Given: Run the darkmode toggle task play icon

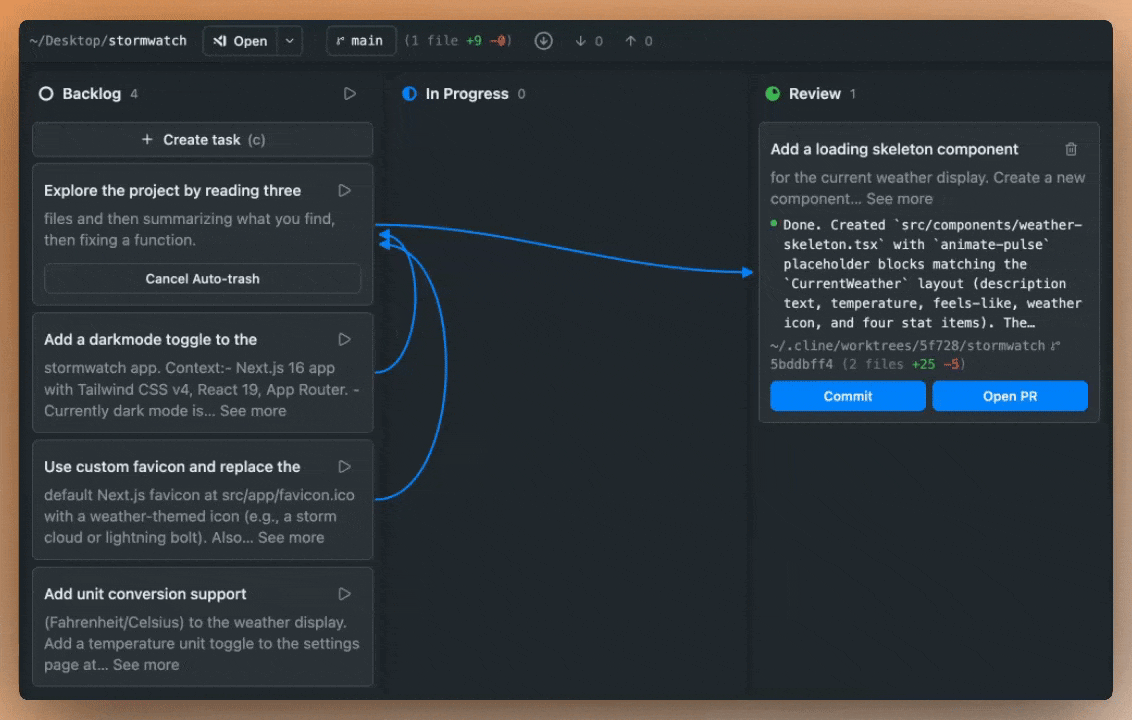Looking at the screenshot, I should coord(345,339).
